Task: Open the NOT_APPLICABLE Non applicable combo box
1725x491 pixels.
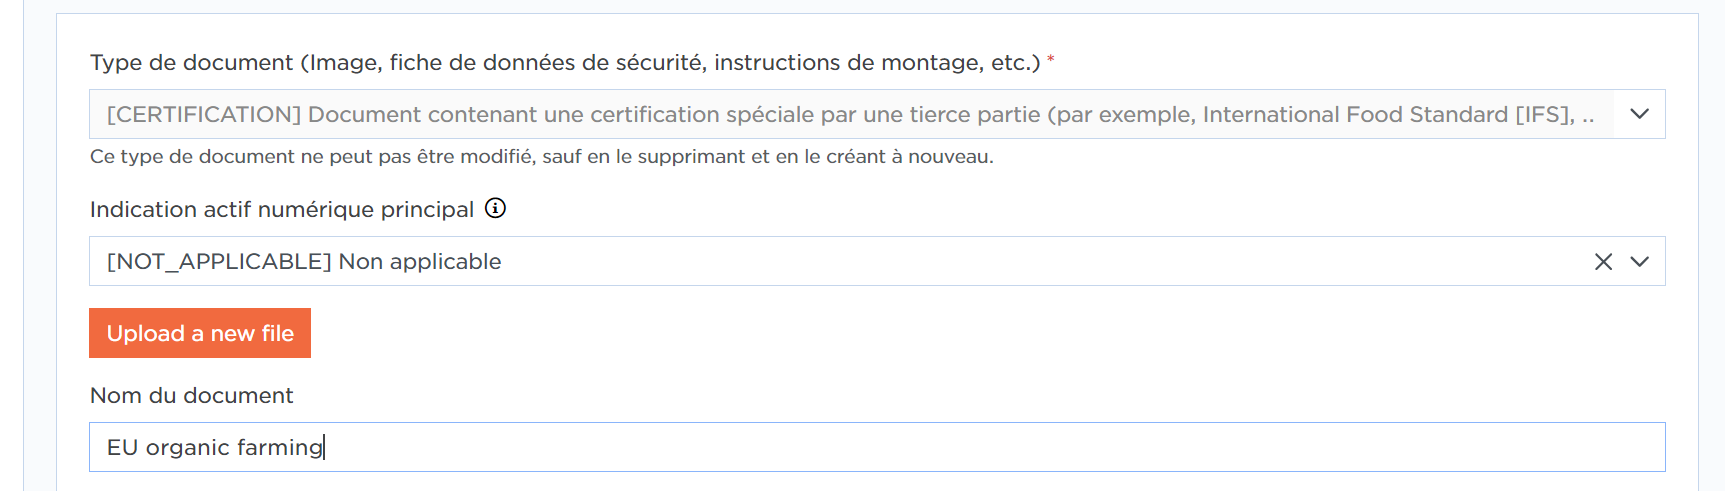Action: point(877,261)
